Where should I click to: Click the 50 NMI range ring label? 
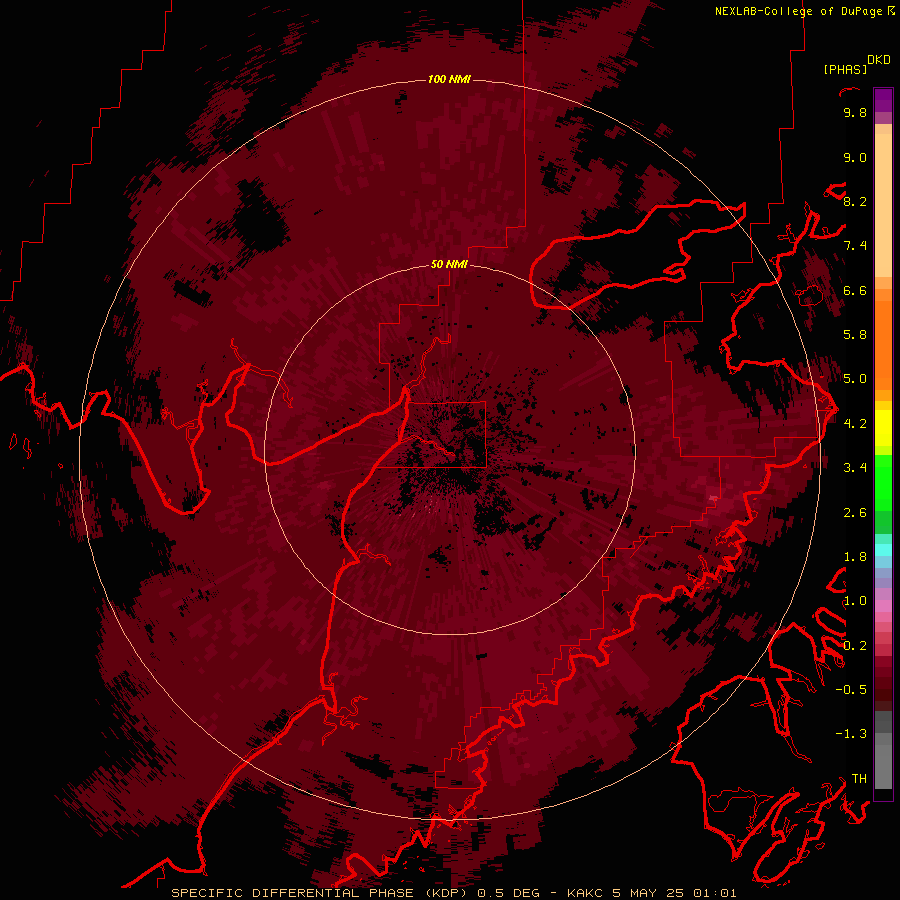[x=449, y=264]
